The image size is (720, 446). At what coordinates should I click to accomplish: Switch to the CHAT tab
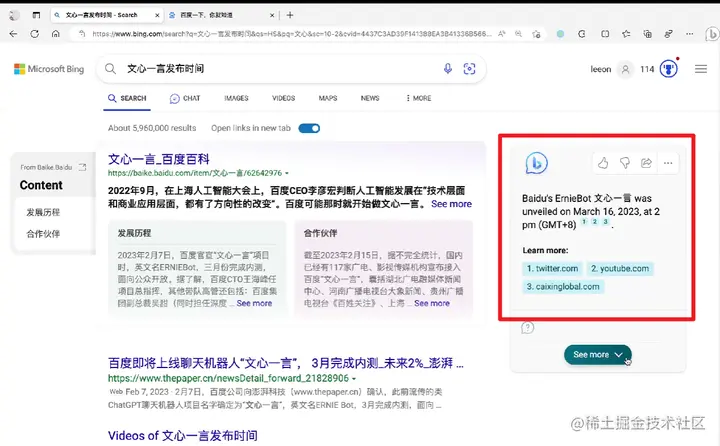pyautogui.click(x=185, y=98)
